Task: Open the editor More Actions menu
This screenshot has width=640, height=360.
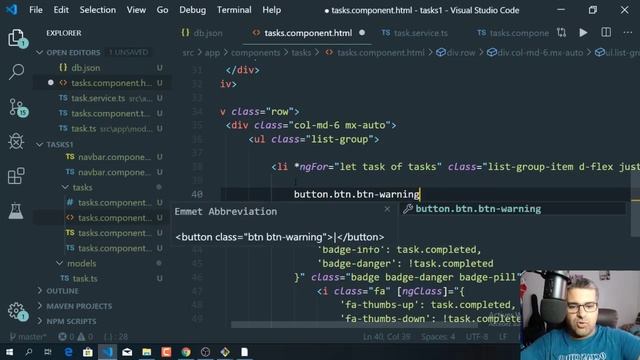Action: click(628, 33)
